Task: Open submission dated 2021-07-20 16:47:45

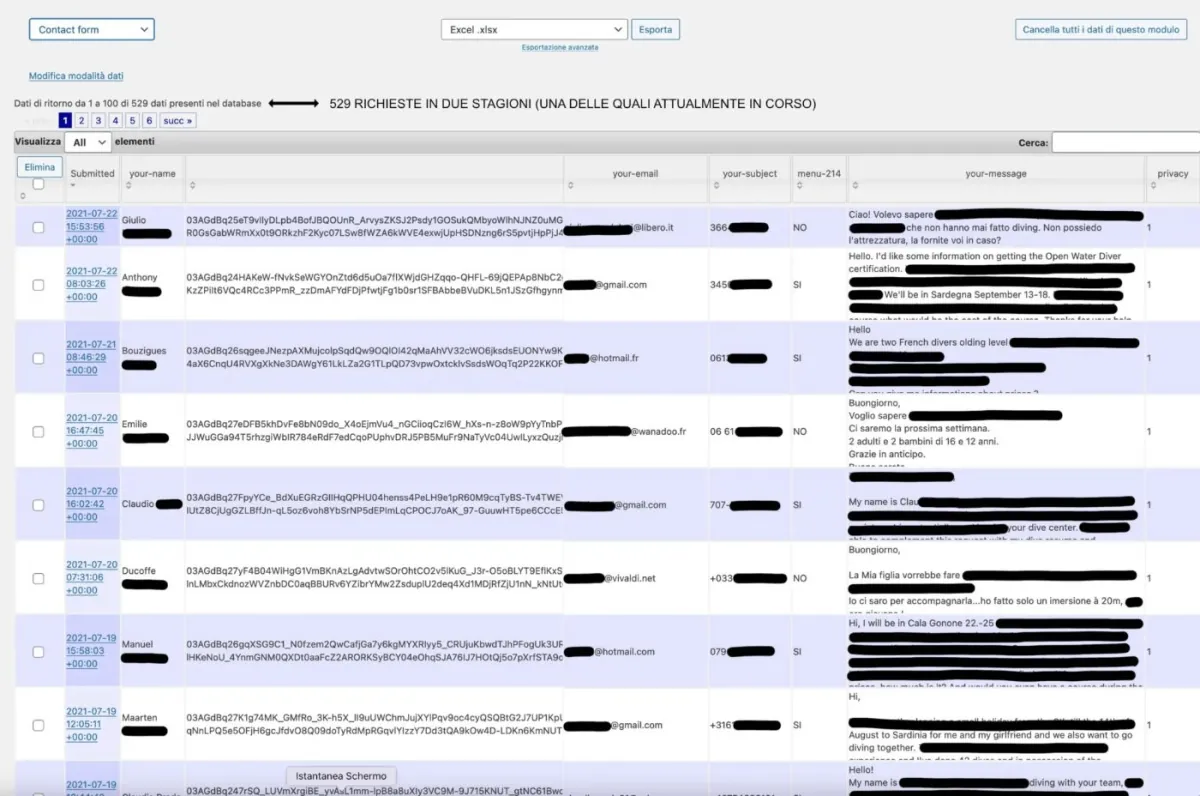Action: pos(91,431)
